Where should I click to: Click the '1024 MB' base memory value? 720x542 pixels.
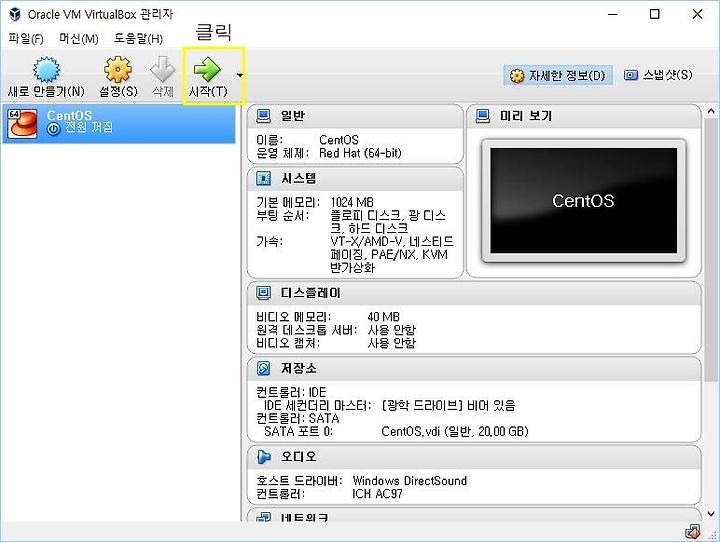[x=352, y=202]
